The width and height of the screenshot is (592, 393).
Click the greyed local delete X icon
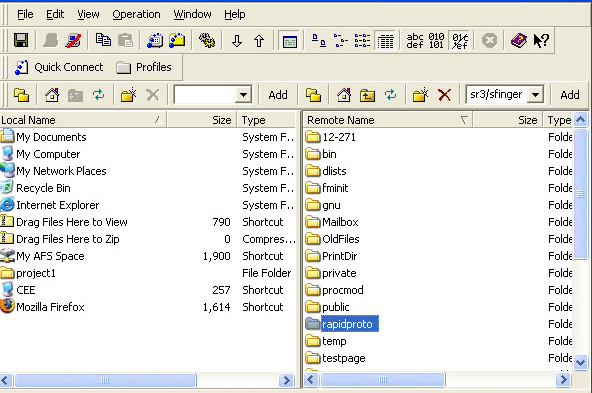tap(153, 95)
